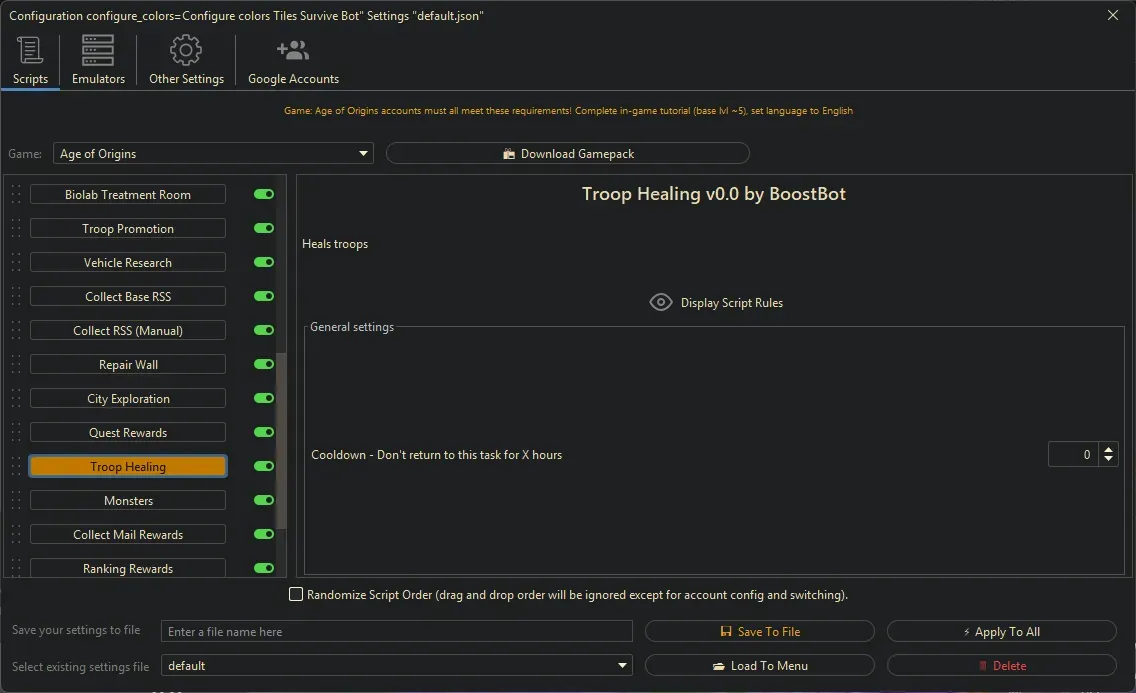Open the Age of Origins dropdown arrow

[362, 153]
